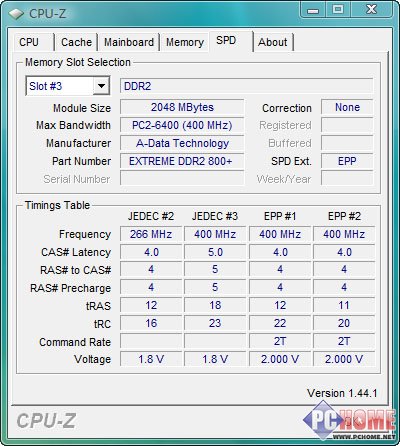Click the CAS# Latency row label
400x446 pixels.
click(x=76, y=252)
